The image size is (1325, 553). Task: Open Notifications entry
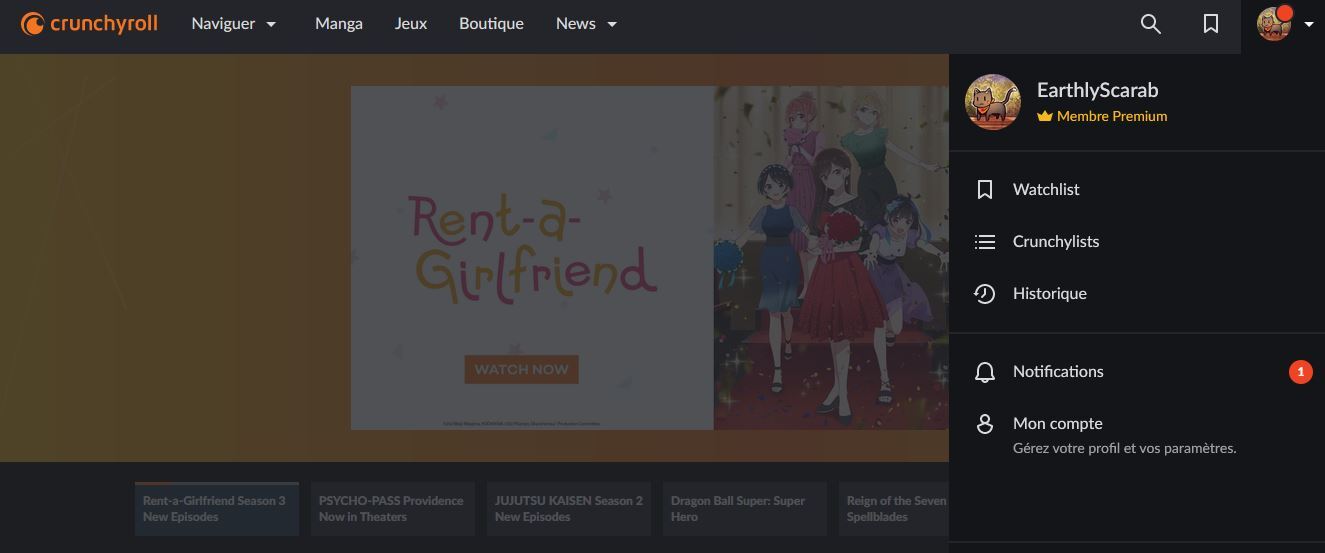tap(1137, 371)
